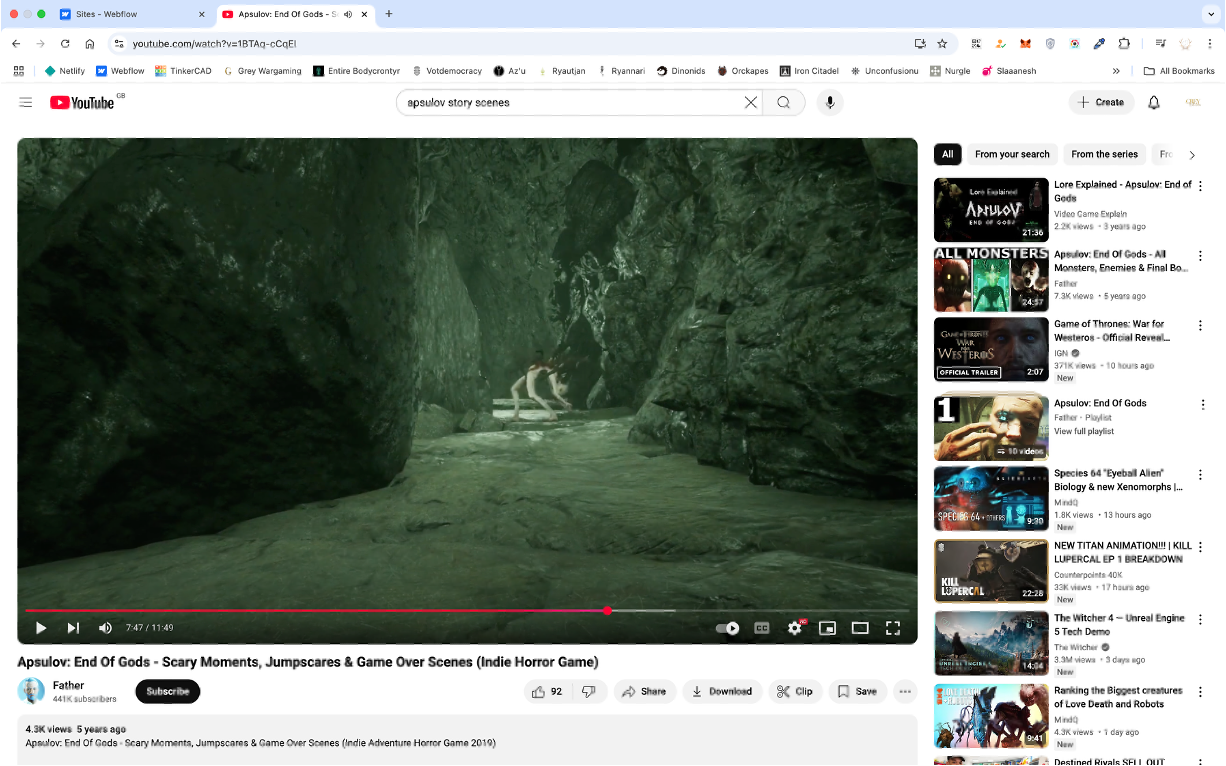Reload the page
This screenshot has width=1226, height=766.
(x=65, y=44)
